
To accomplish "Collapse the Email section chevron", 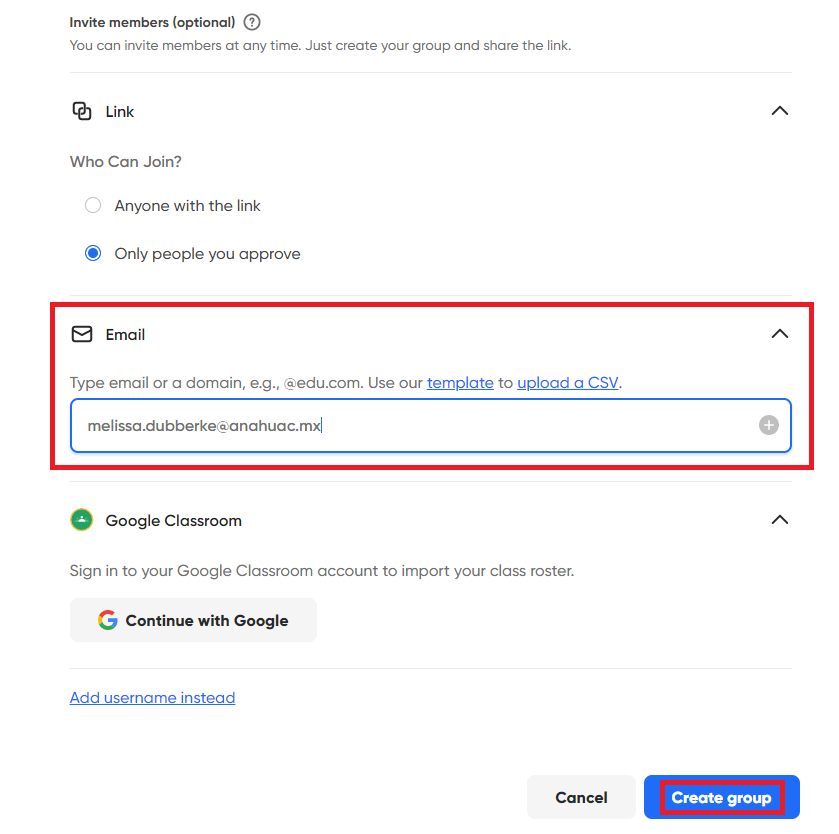I will coord(780,334).
